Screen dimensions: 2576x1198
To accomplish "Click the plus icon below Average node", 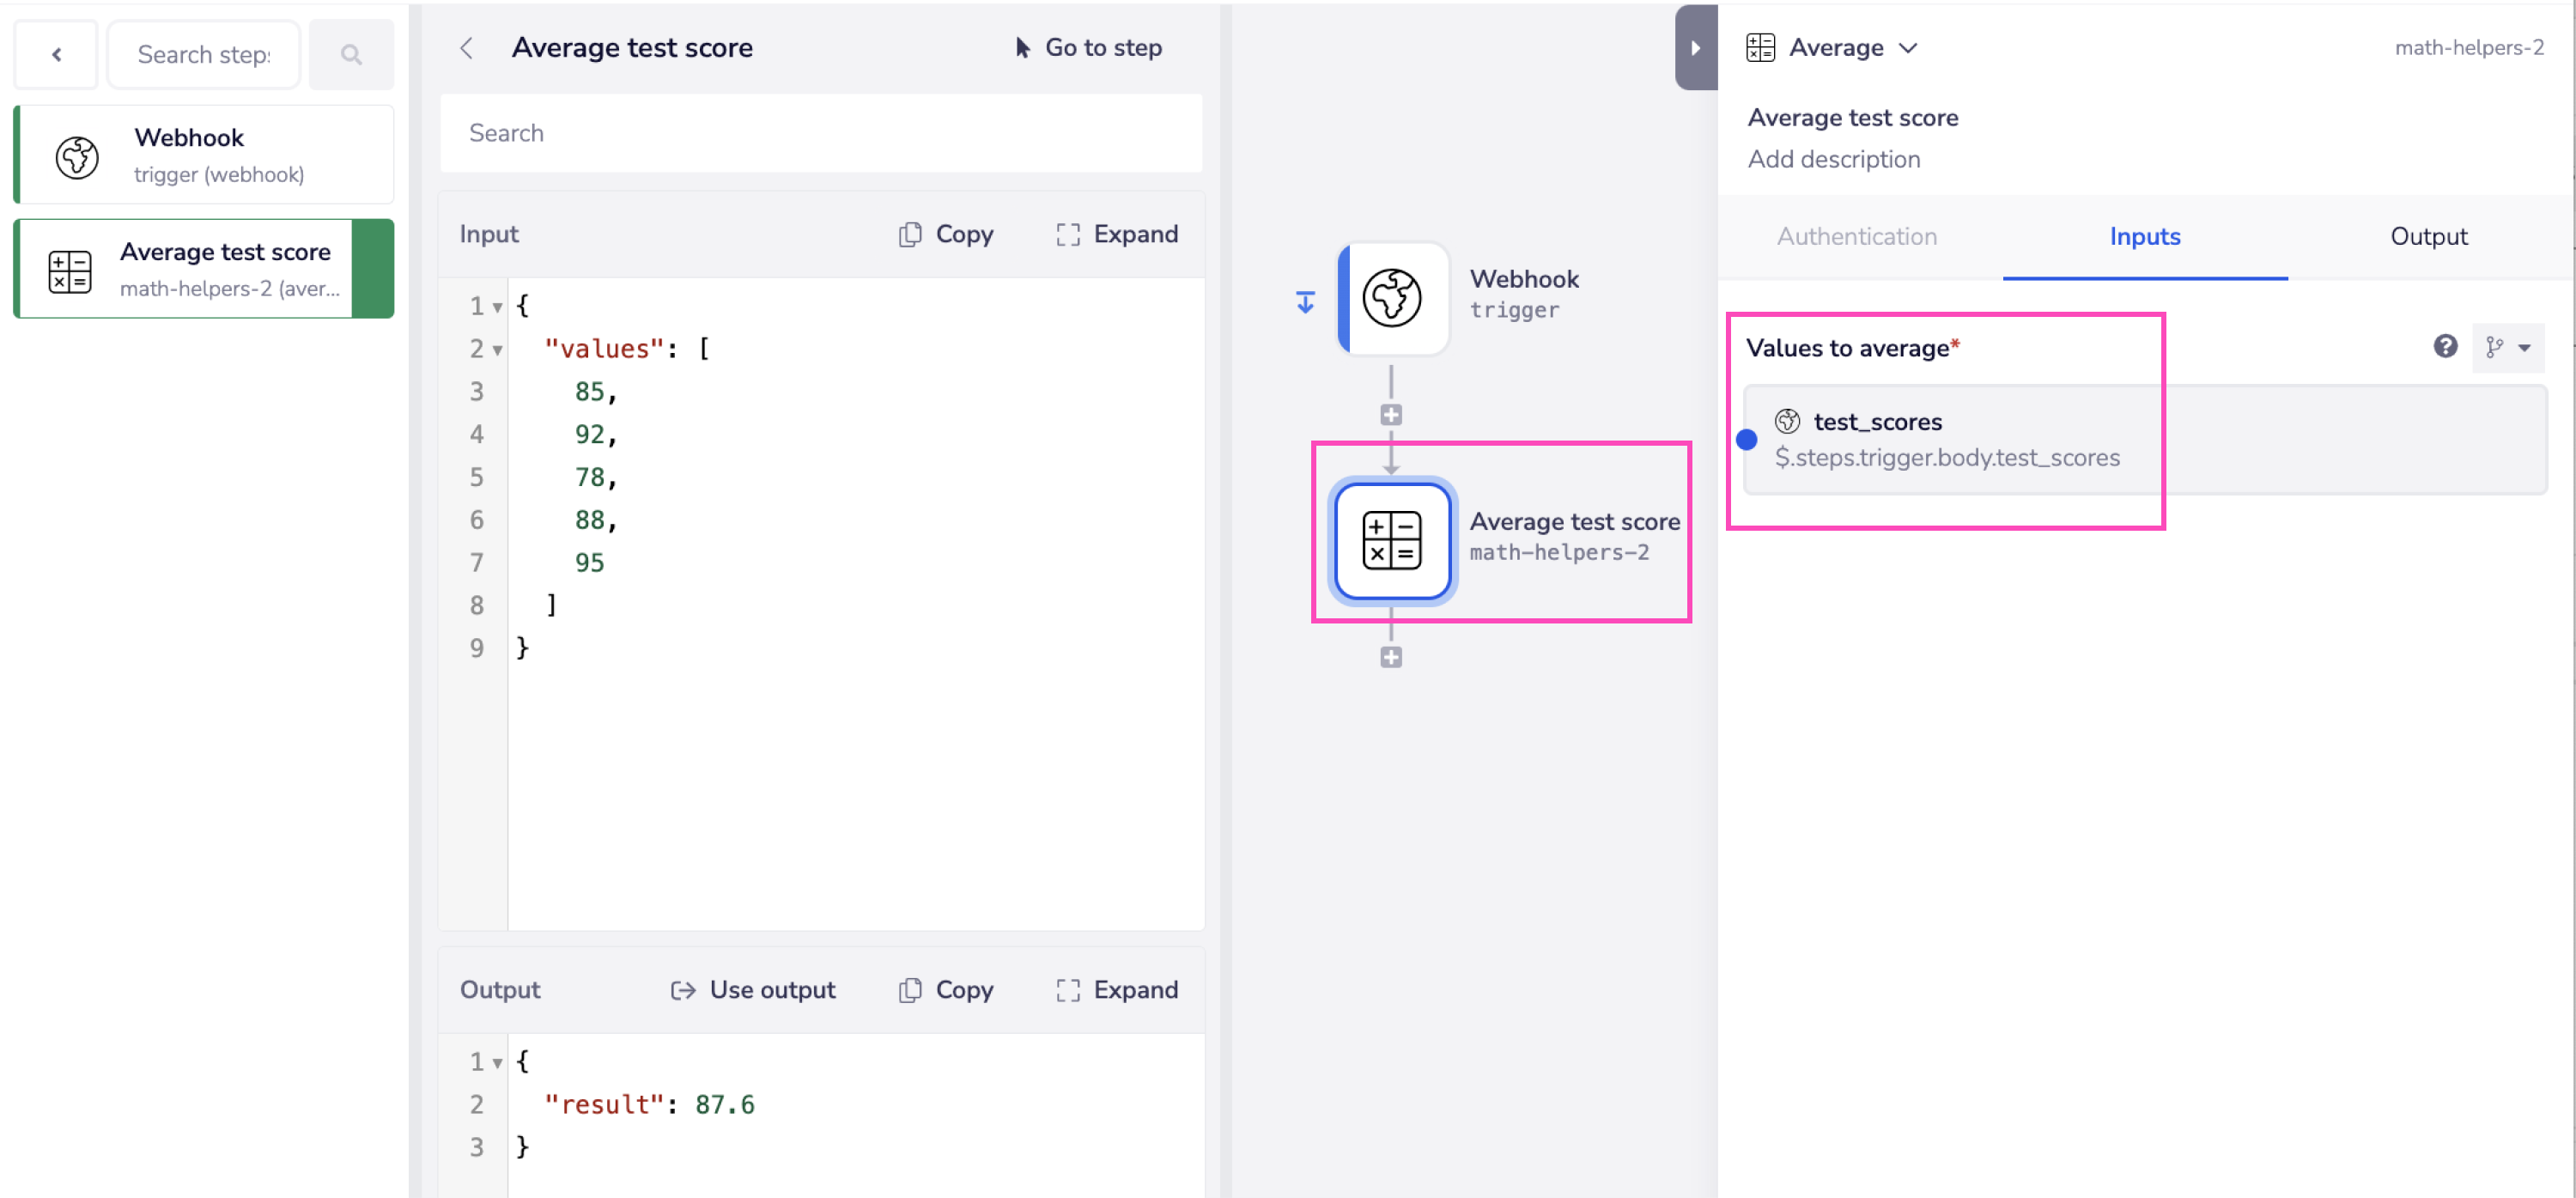I will 1391,657.
